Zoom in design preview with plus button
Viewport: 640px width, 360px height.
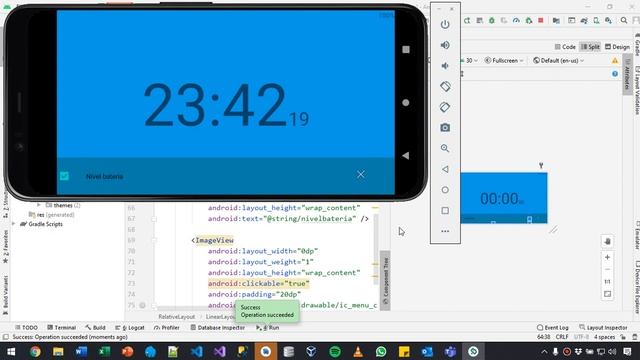pos(607,257)
